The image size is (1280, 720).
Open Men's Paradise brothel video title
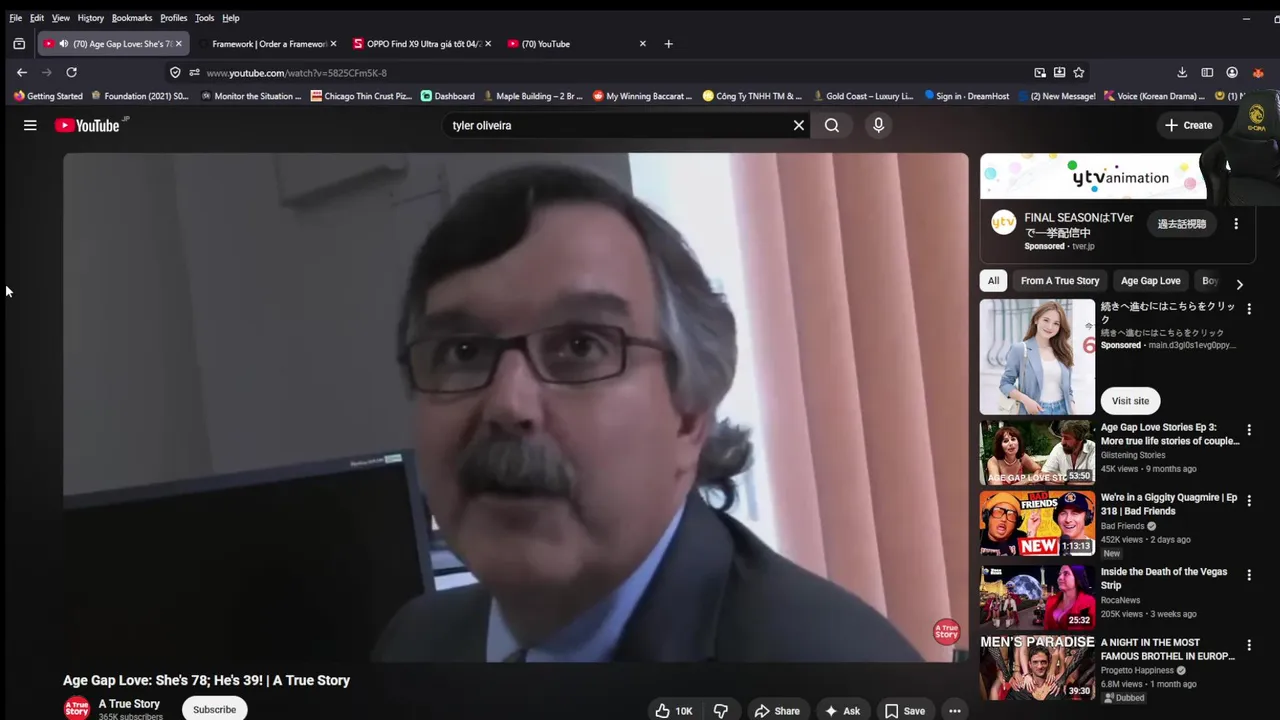coord(1168,650)
